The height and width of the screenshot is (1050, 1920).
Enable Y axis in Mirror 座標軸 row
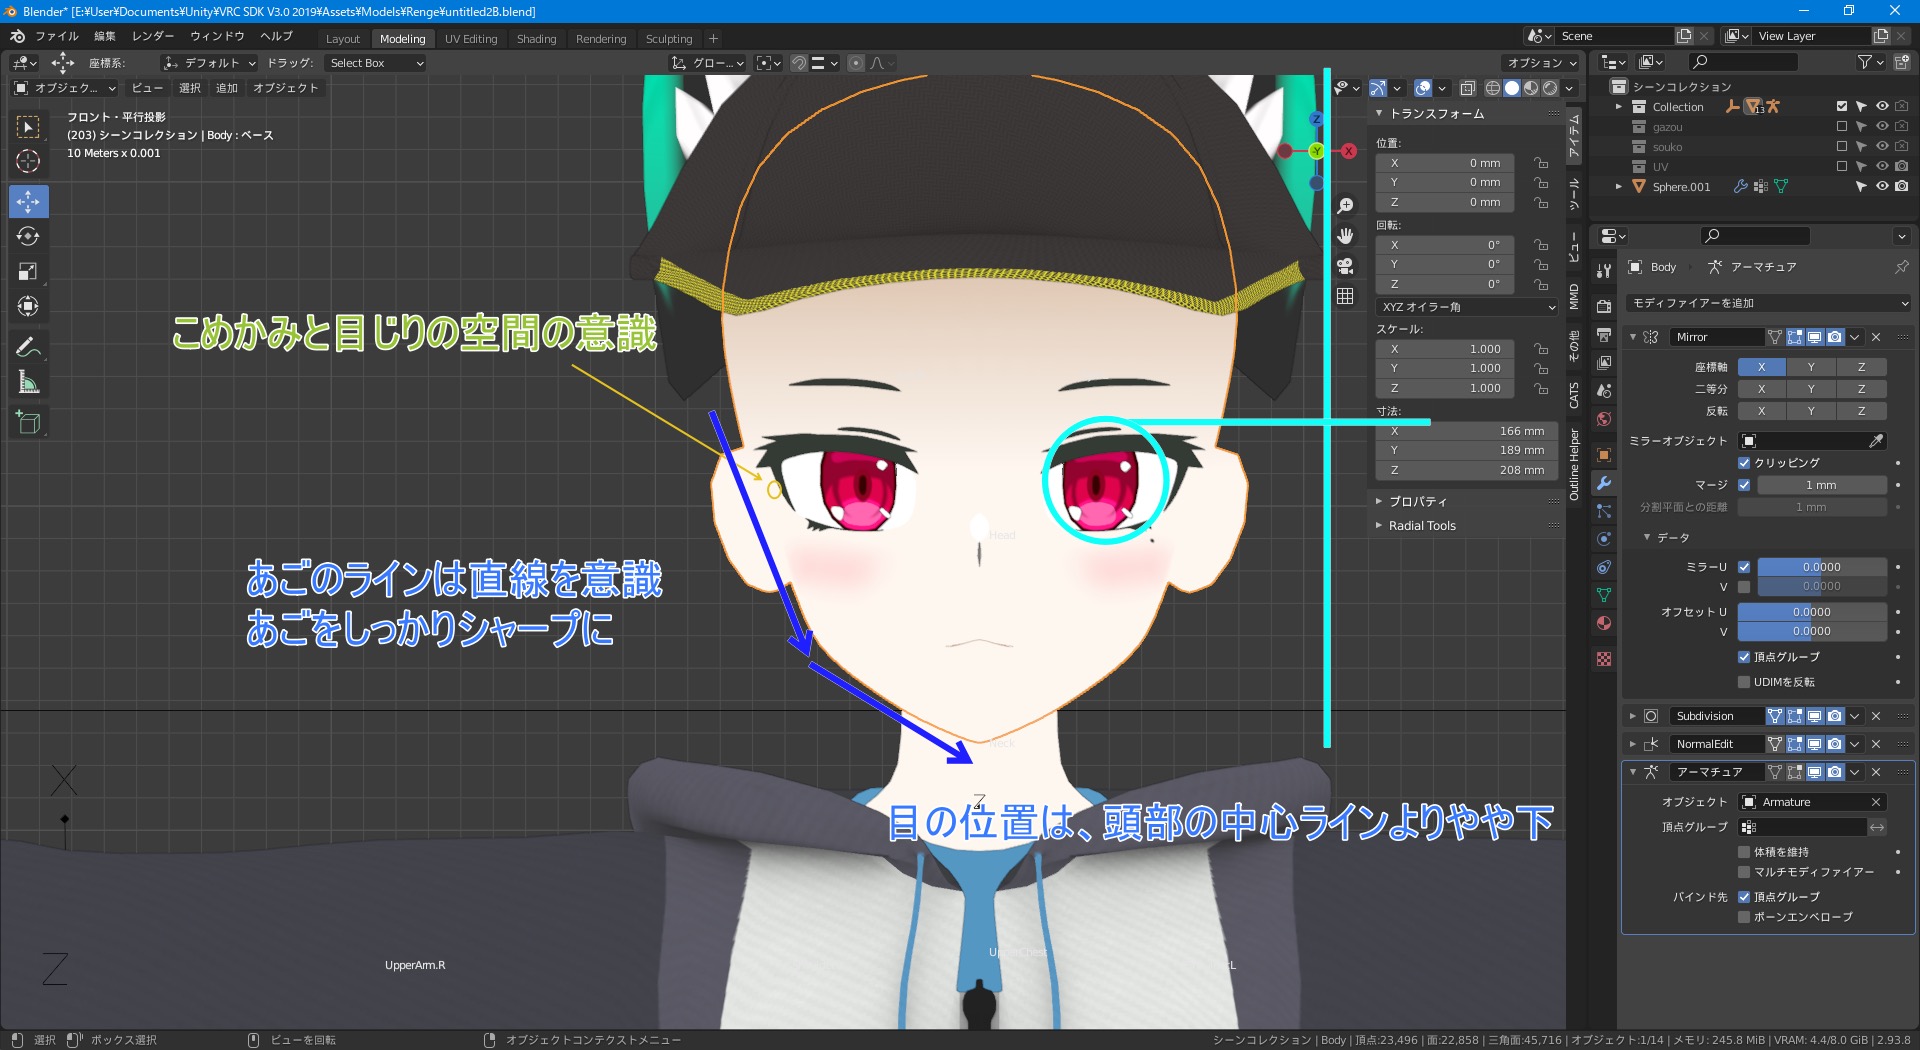1811,367
